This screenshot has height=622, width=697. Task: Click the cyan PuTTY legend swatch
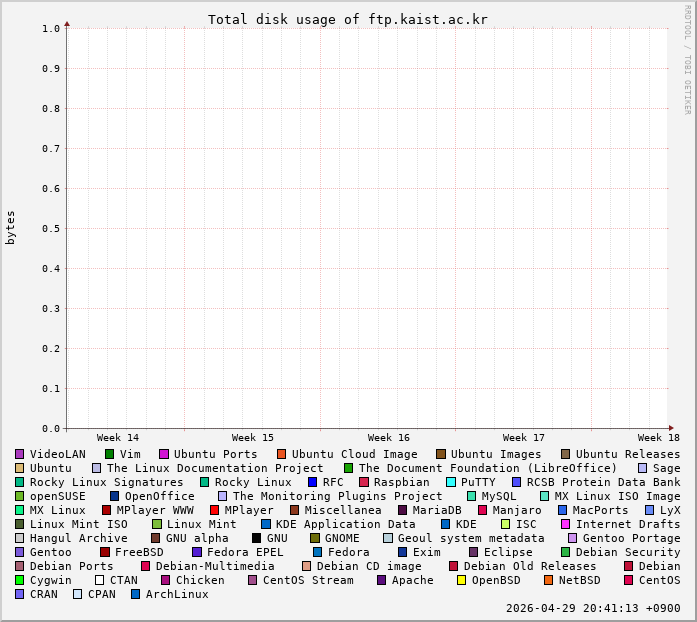point(451,482)
